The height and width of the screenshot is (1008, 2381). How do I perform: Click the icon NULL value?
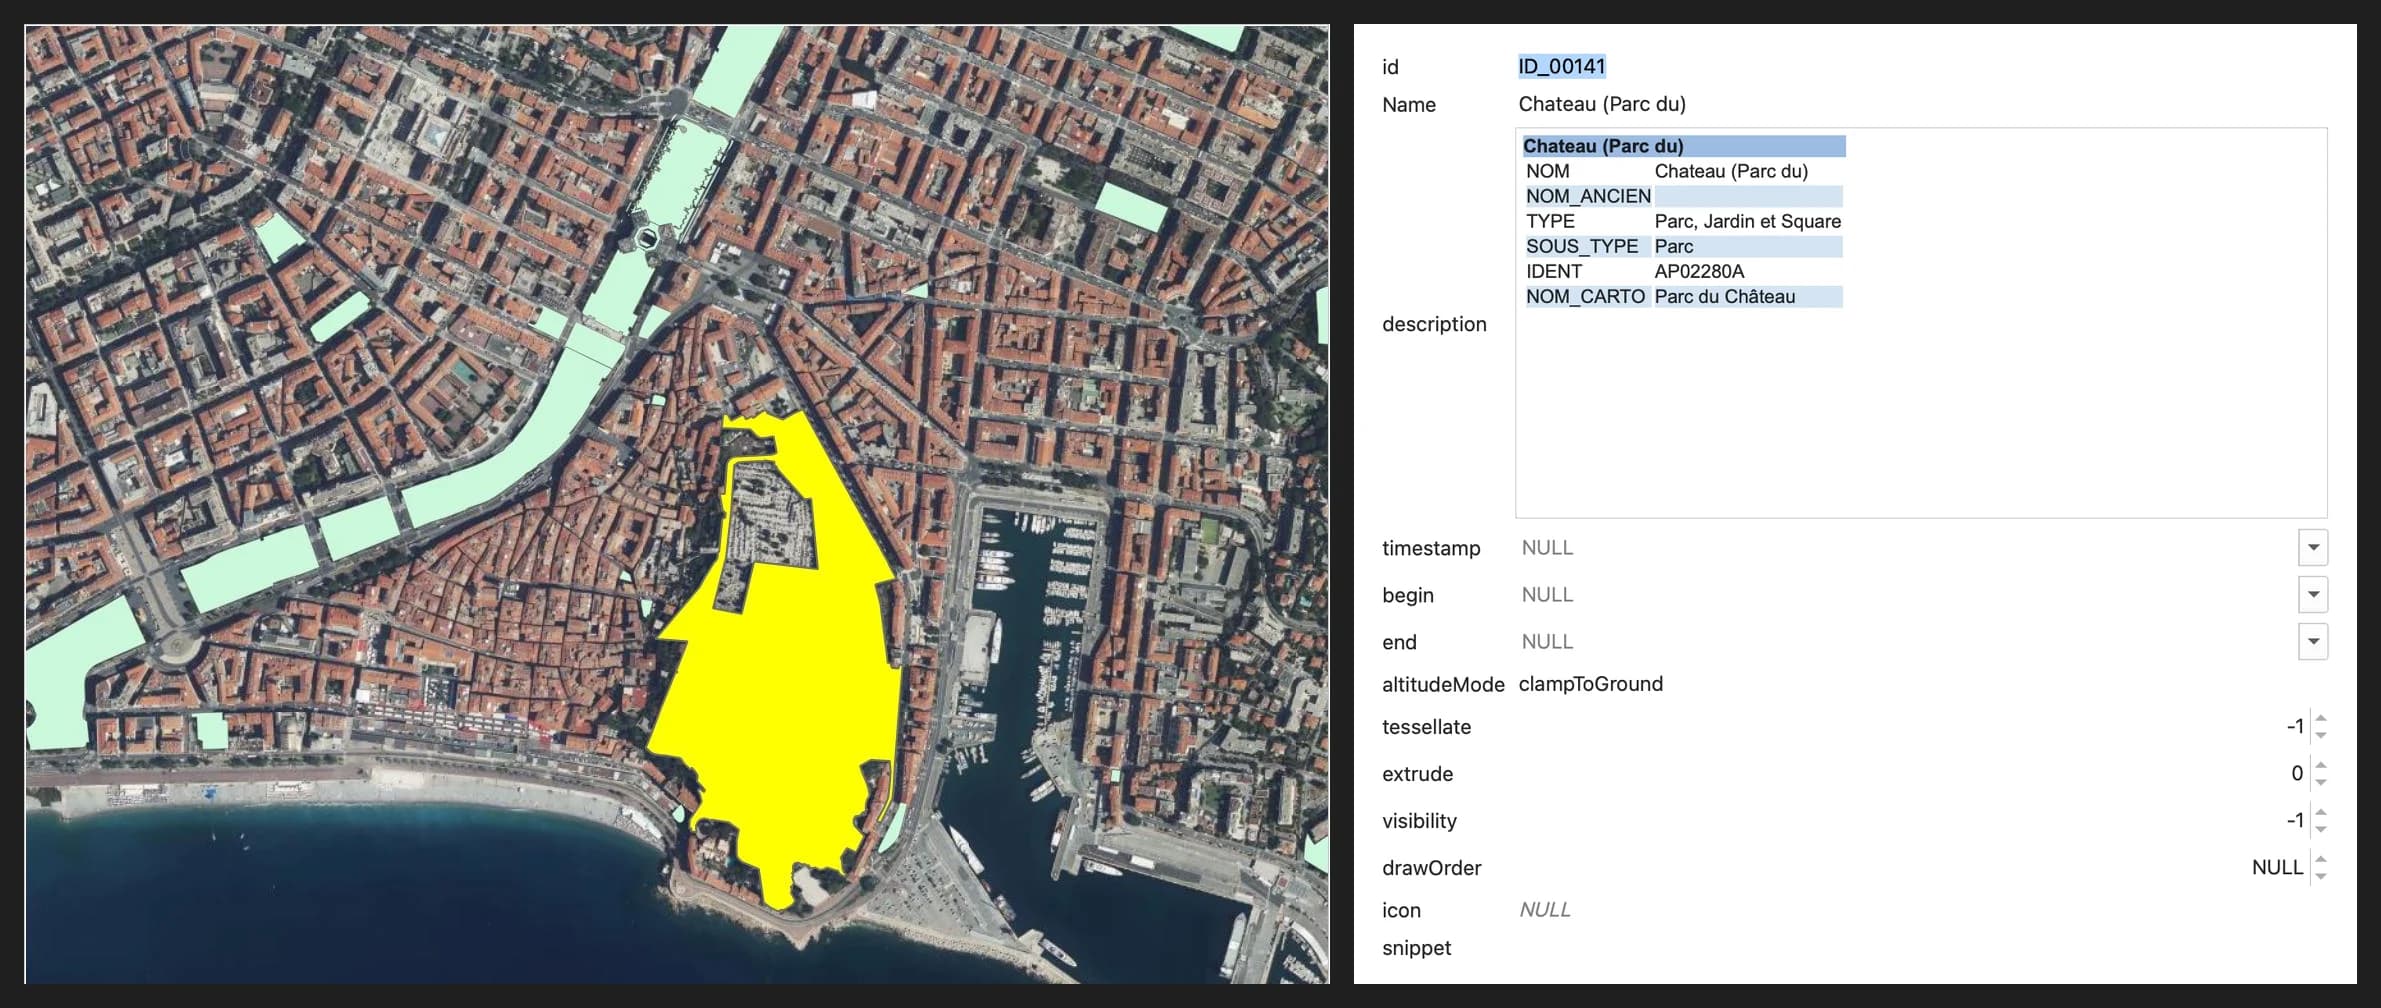point(1545,910)
